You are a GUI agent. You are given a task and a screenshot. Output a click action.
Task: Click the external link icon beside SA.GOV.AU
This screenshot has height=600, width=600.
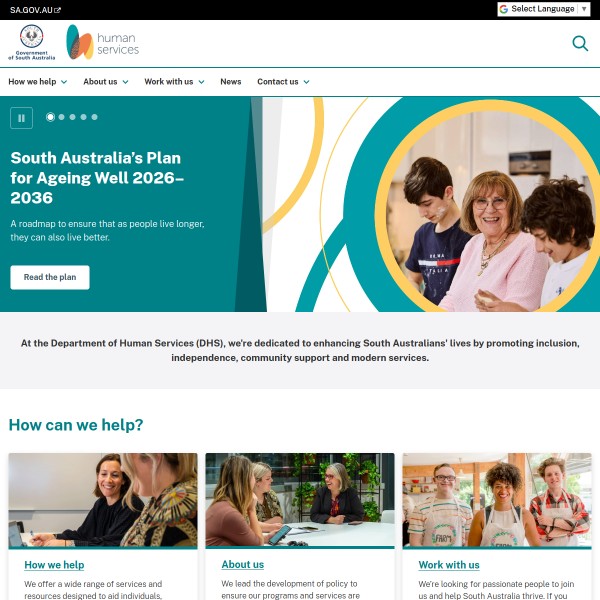57,10
